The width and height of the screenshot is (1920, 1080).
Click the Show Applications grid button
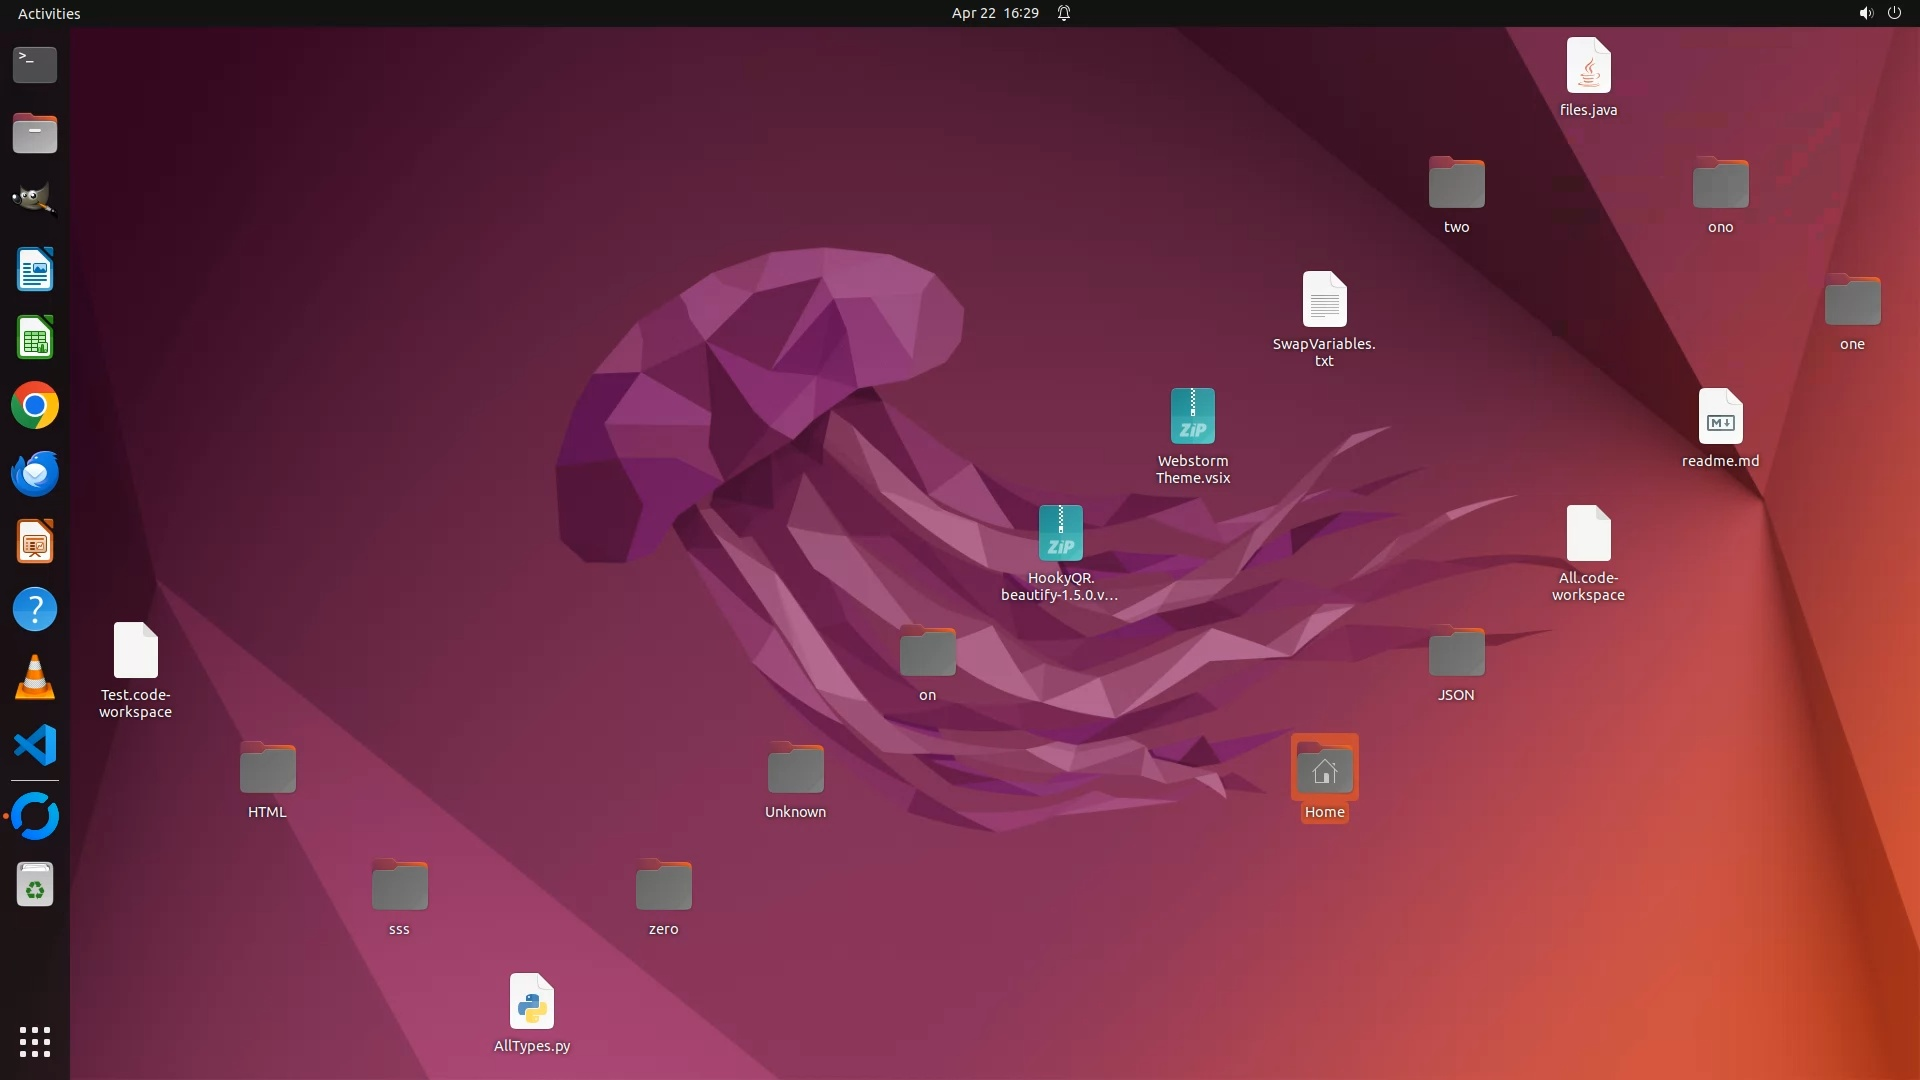(x=35, y=1041)
